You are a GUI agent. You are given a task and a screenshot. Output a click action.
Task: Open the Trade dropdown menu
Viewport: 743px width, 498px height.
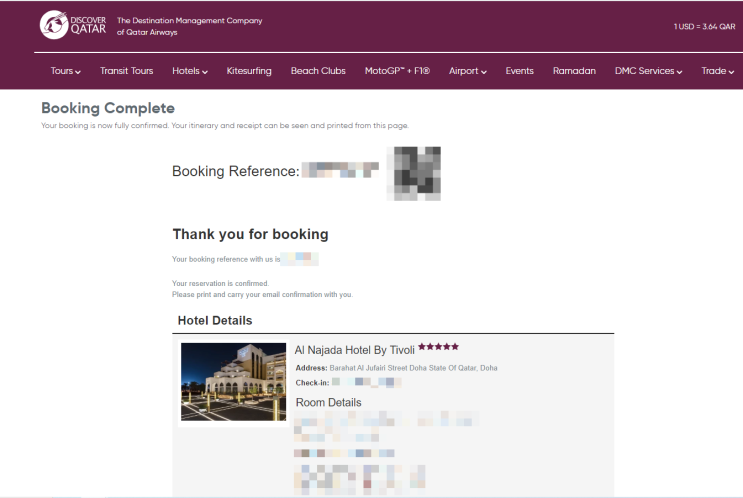[717, 71]
